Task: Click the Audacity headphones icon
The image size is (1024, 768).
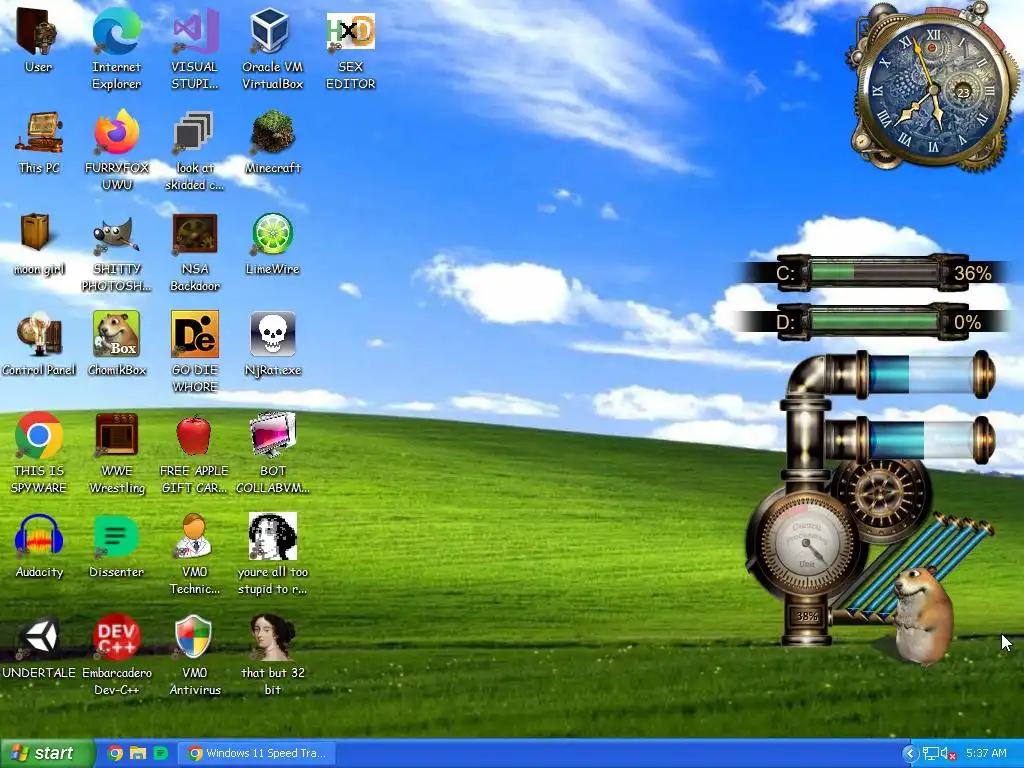Action: [39, 536]
